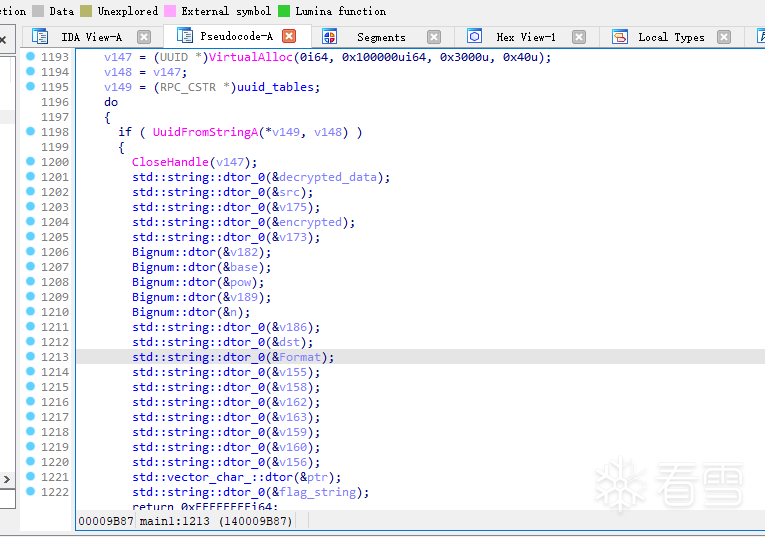Switch to the Hex View-1 tab

(526, 37)
